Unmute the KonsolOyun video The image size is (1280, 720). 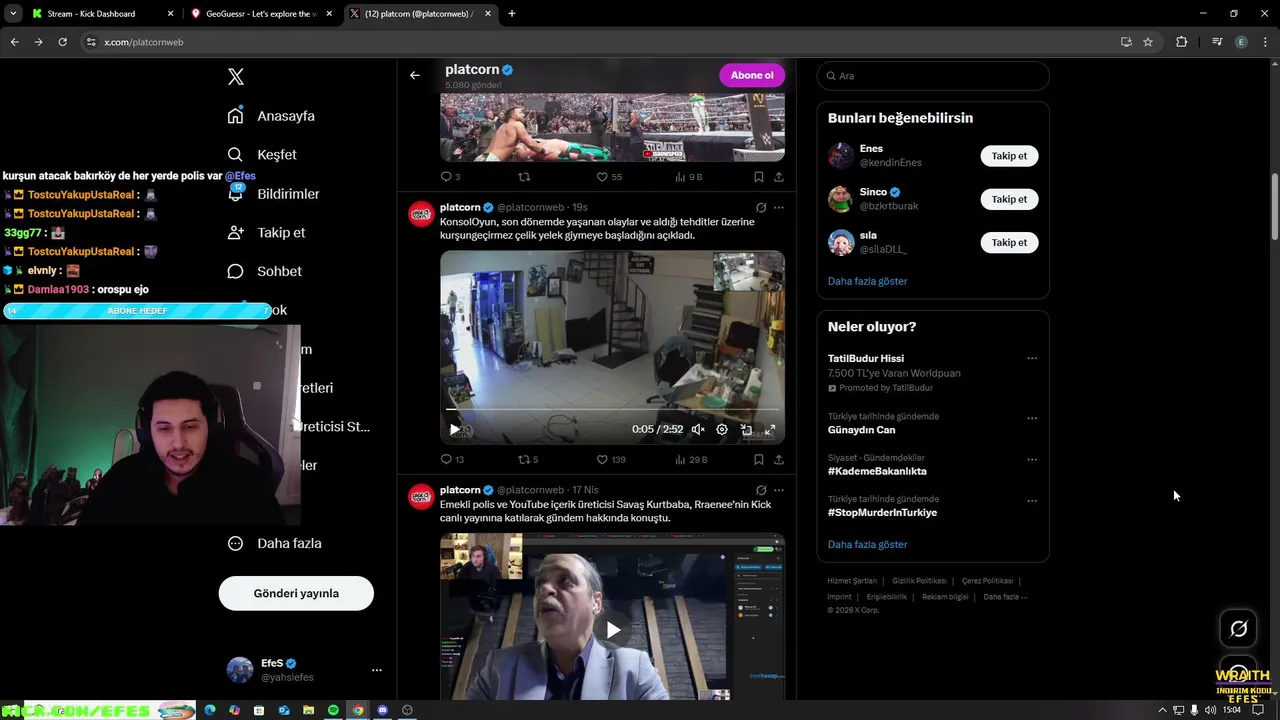pyautogui.click(x=698, y=429)
